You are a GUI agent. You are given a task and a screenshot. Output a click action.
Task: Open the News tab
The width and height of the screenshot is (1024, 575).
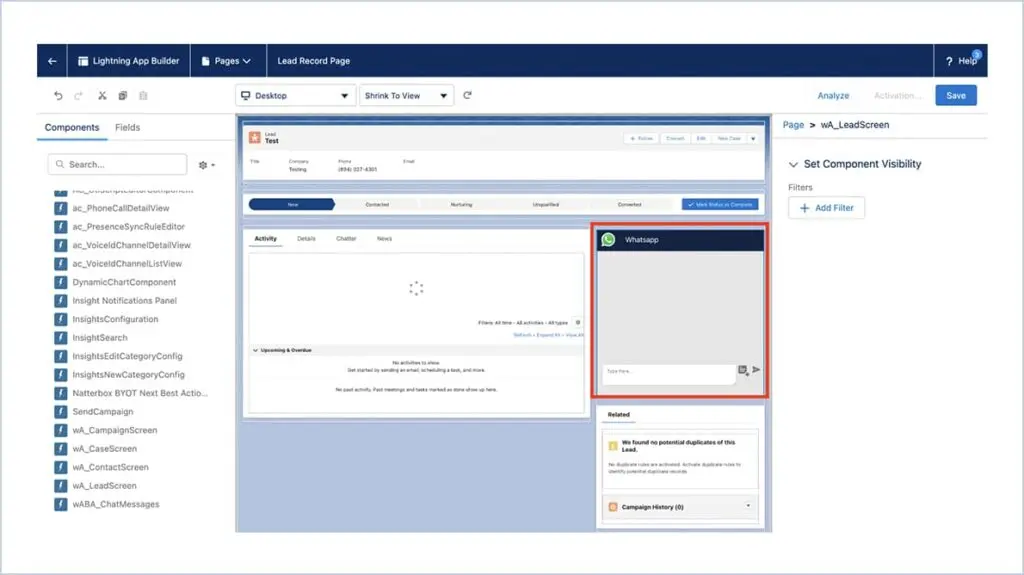384,238
